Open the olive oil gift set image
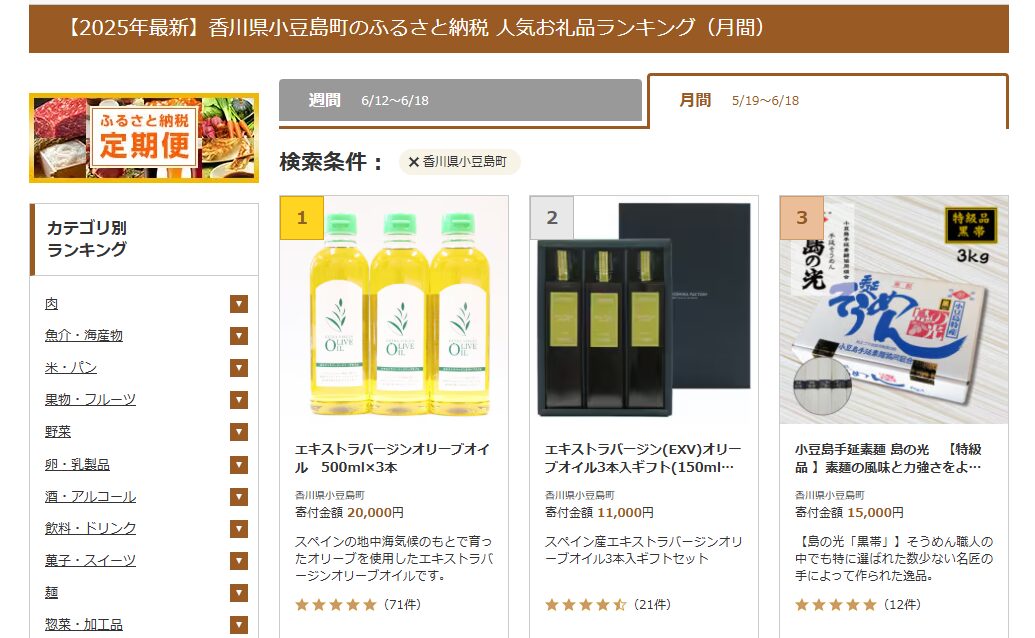 point(644,310)
